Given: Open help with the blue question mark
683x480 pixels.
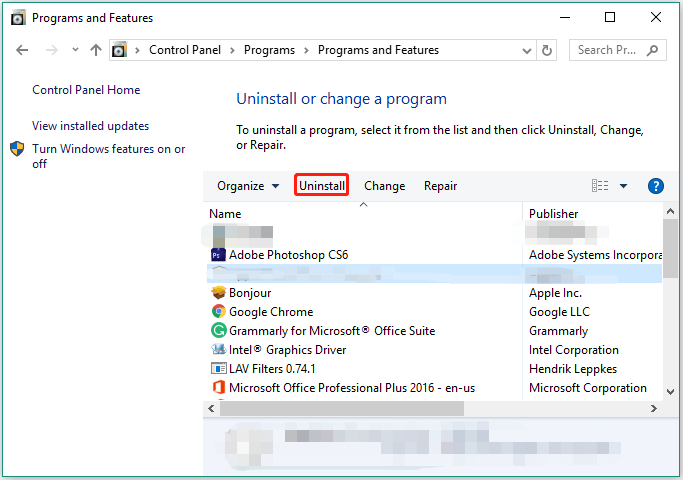Looking at the screenshot, I should click(655, 186).
